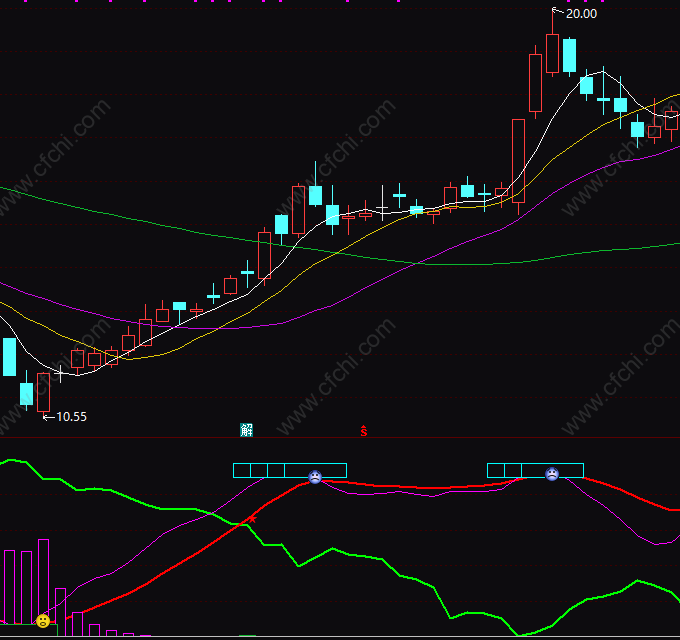Image resolution: width=680 pixels, height=640 pixels.
Task: Click the first blue sad-face signal icon
Action: pyautogui.click(x=315, y=478)
